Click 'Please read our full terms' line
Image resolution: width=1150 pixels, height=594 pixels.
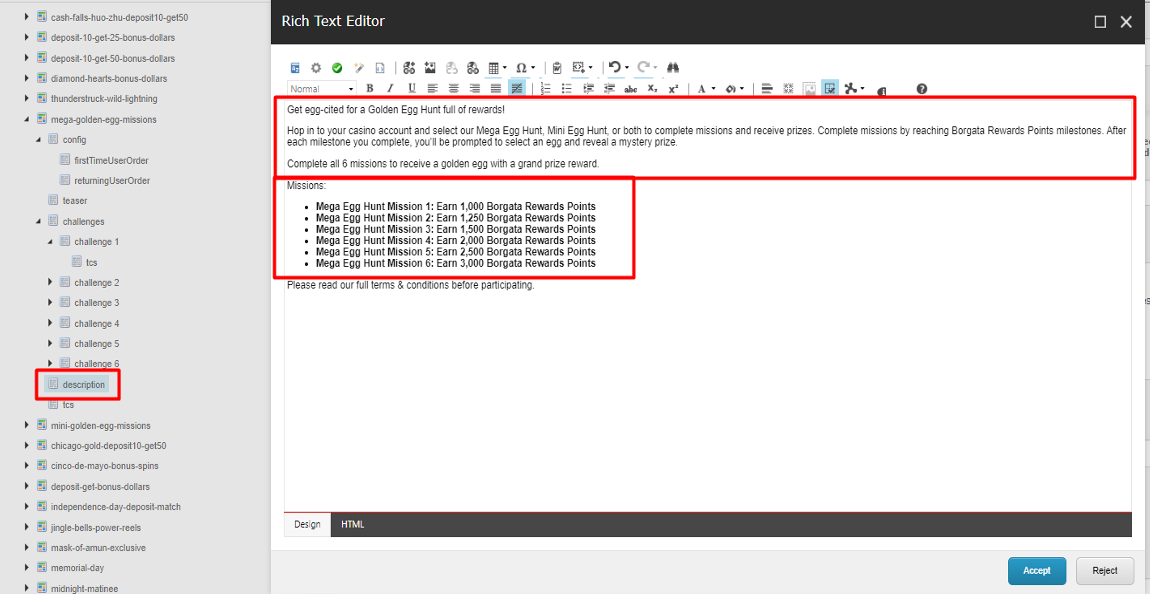coord(411,285)
